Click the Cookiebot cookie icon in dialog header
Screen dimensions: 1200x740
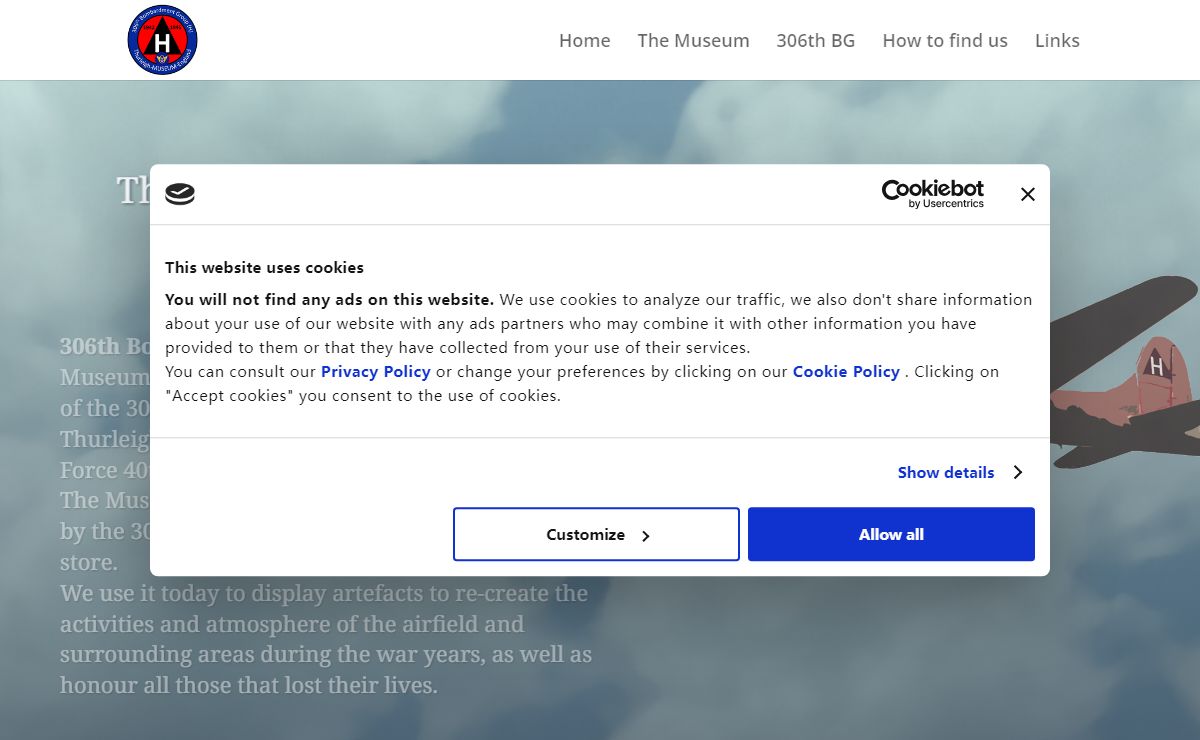click(180, 194)
